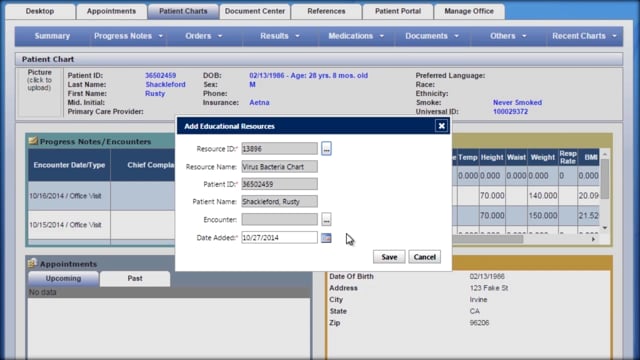This screenshot has width=640, height=360.
Task: Click the Progress Notes/Encounters panel icon
Action: pyautogui.click(x=33, y=141)
